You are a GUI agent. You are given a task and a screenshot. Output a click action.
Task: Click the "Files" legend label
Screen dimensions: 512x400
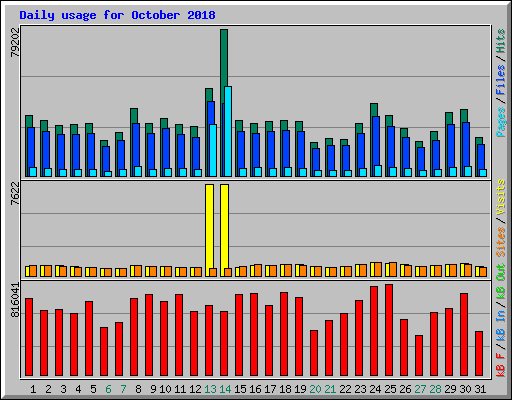pyautogui.click(x=501, y=79)
